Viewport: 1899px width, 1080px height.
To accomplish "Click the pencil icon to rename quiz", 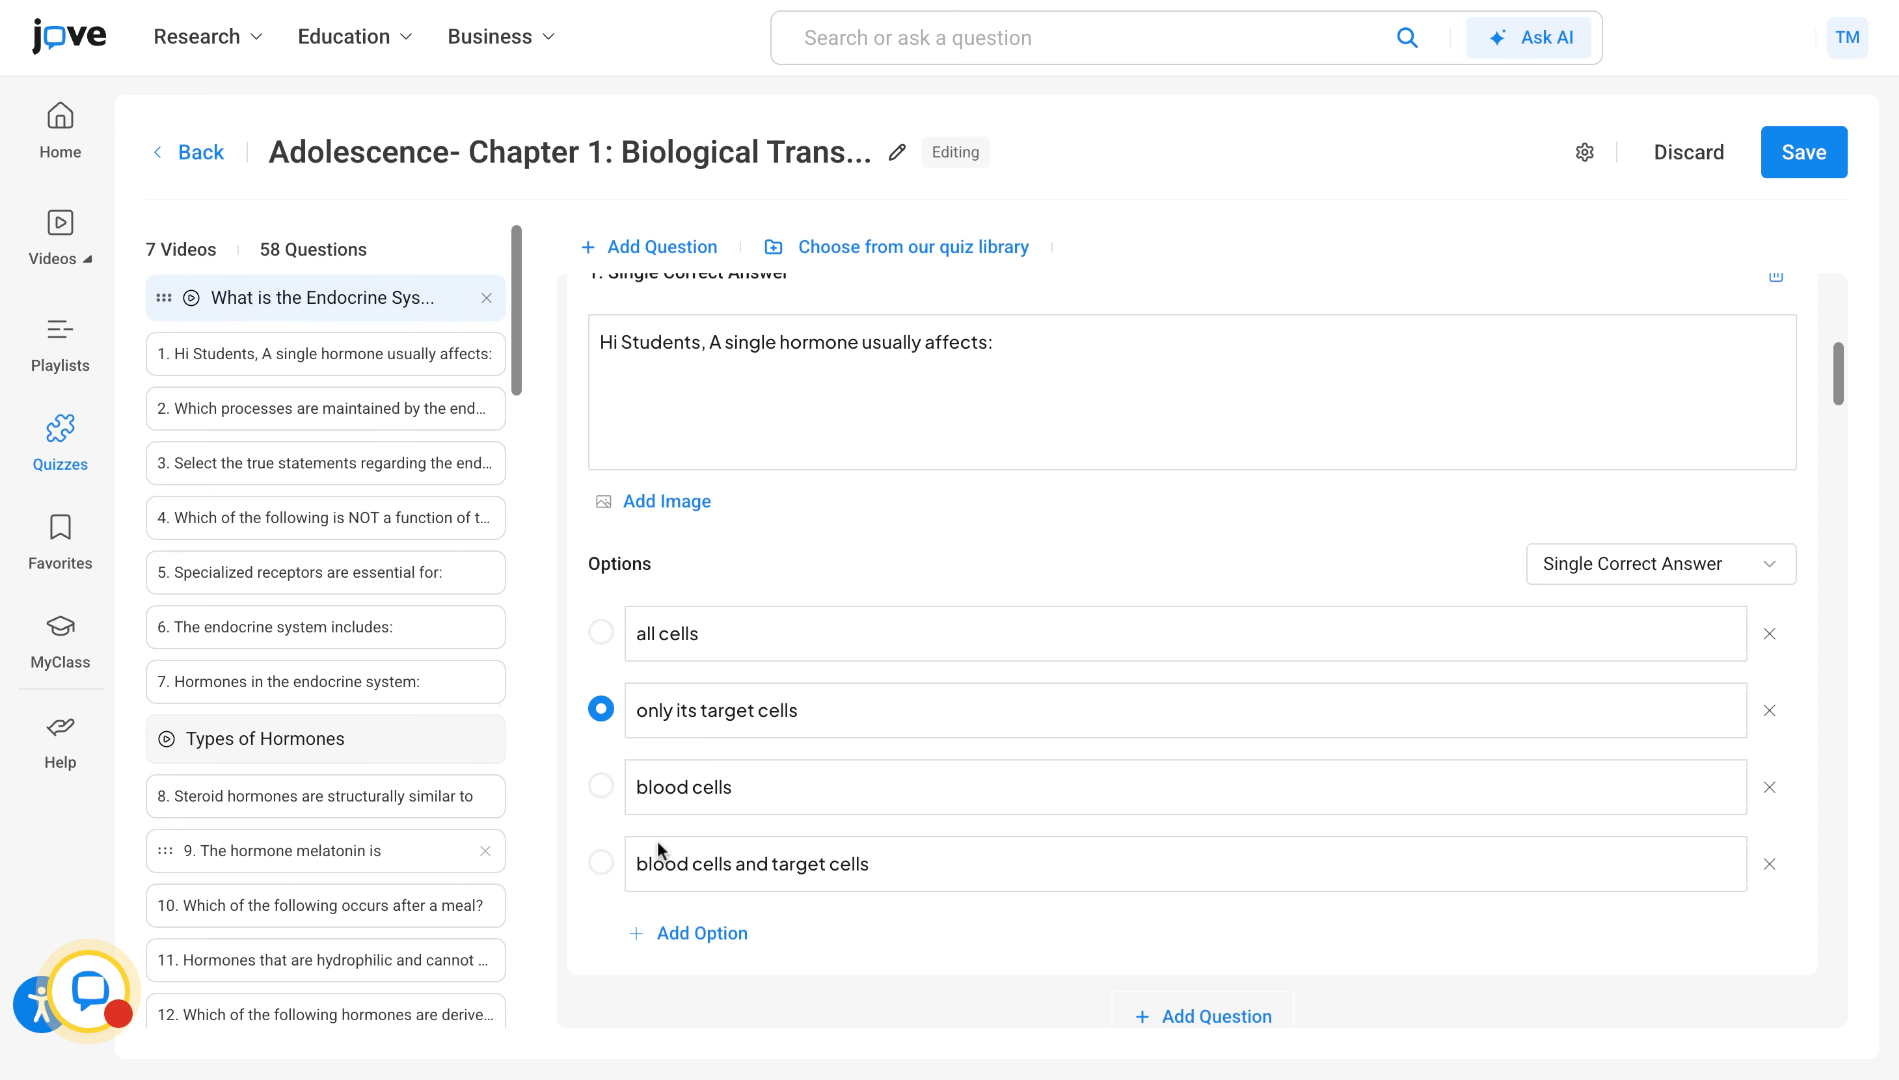I will point(897,152).
